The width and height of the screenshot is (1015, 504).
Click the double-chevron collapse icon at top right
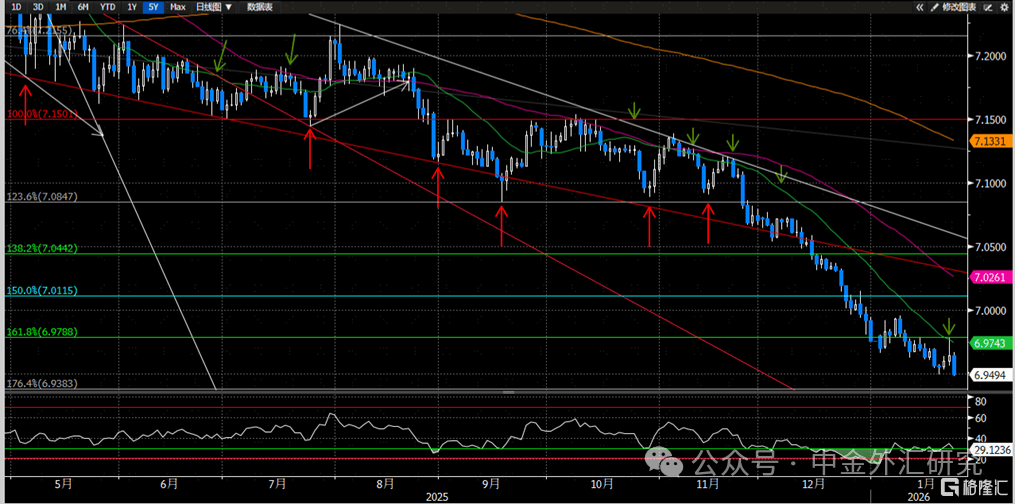[x=919, y=7]
